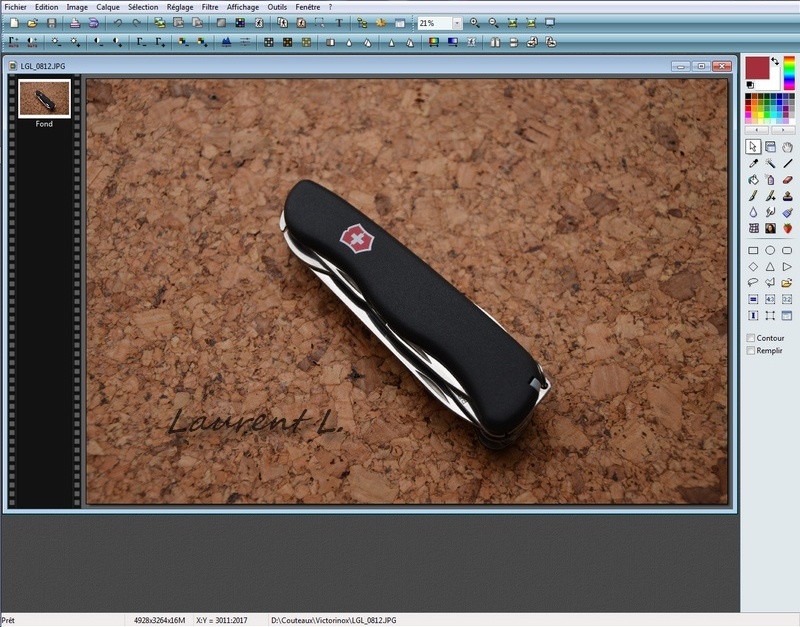Click the brightness minus sun icon
The height and width of the screenshot is (627, 800).
(x=56, y=42)
